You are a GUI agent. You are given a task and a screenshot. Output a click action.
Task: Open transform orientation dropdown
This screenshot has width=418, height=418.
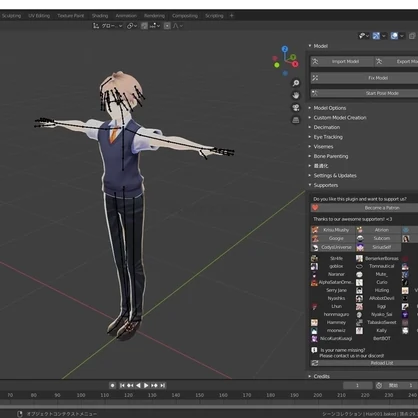tap(107, 26)
